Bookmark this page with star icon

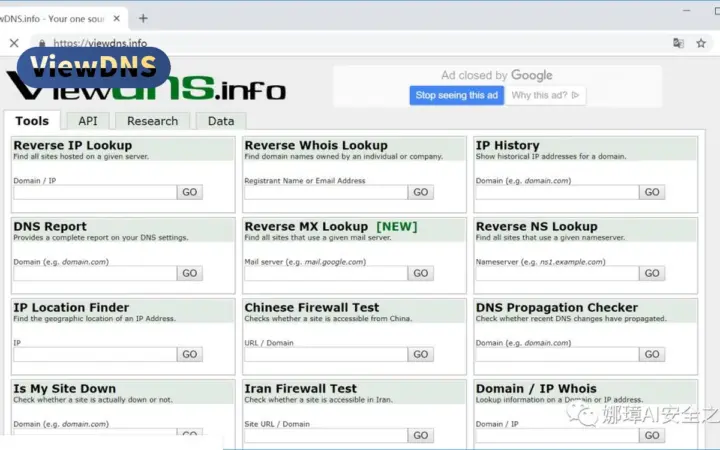(701, 43)
